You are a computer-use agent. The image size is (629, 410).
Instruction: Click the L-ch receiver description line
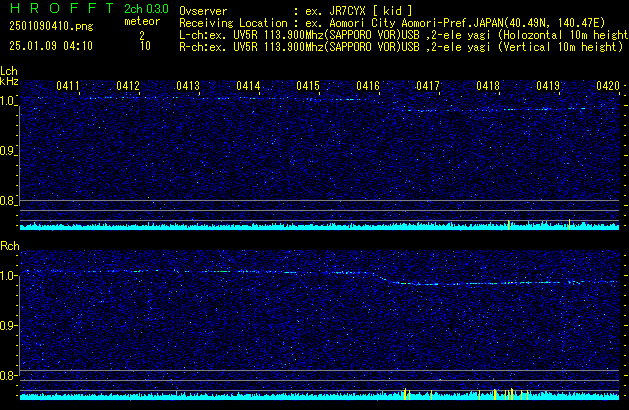404,35
